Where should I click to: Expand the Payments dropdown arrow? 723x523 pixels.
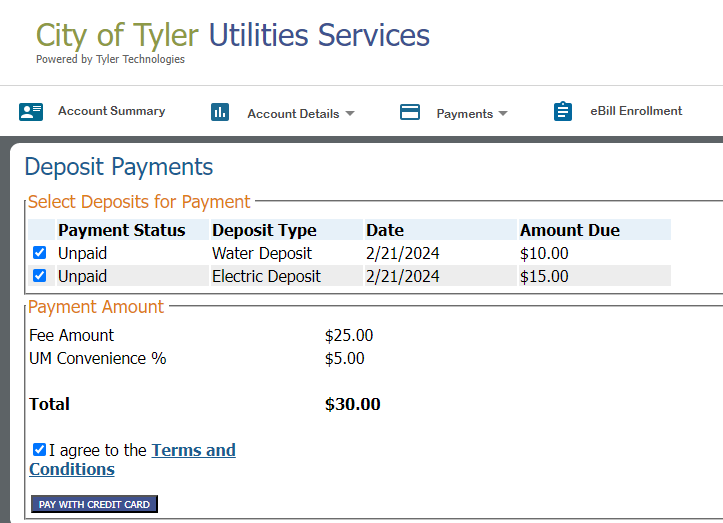(x=503, y=113)
